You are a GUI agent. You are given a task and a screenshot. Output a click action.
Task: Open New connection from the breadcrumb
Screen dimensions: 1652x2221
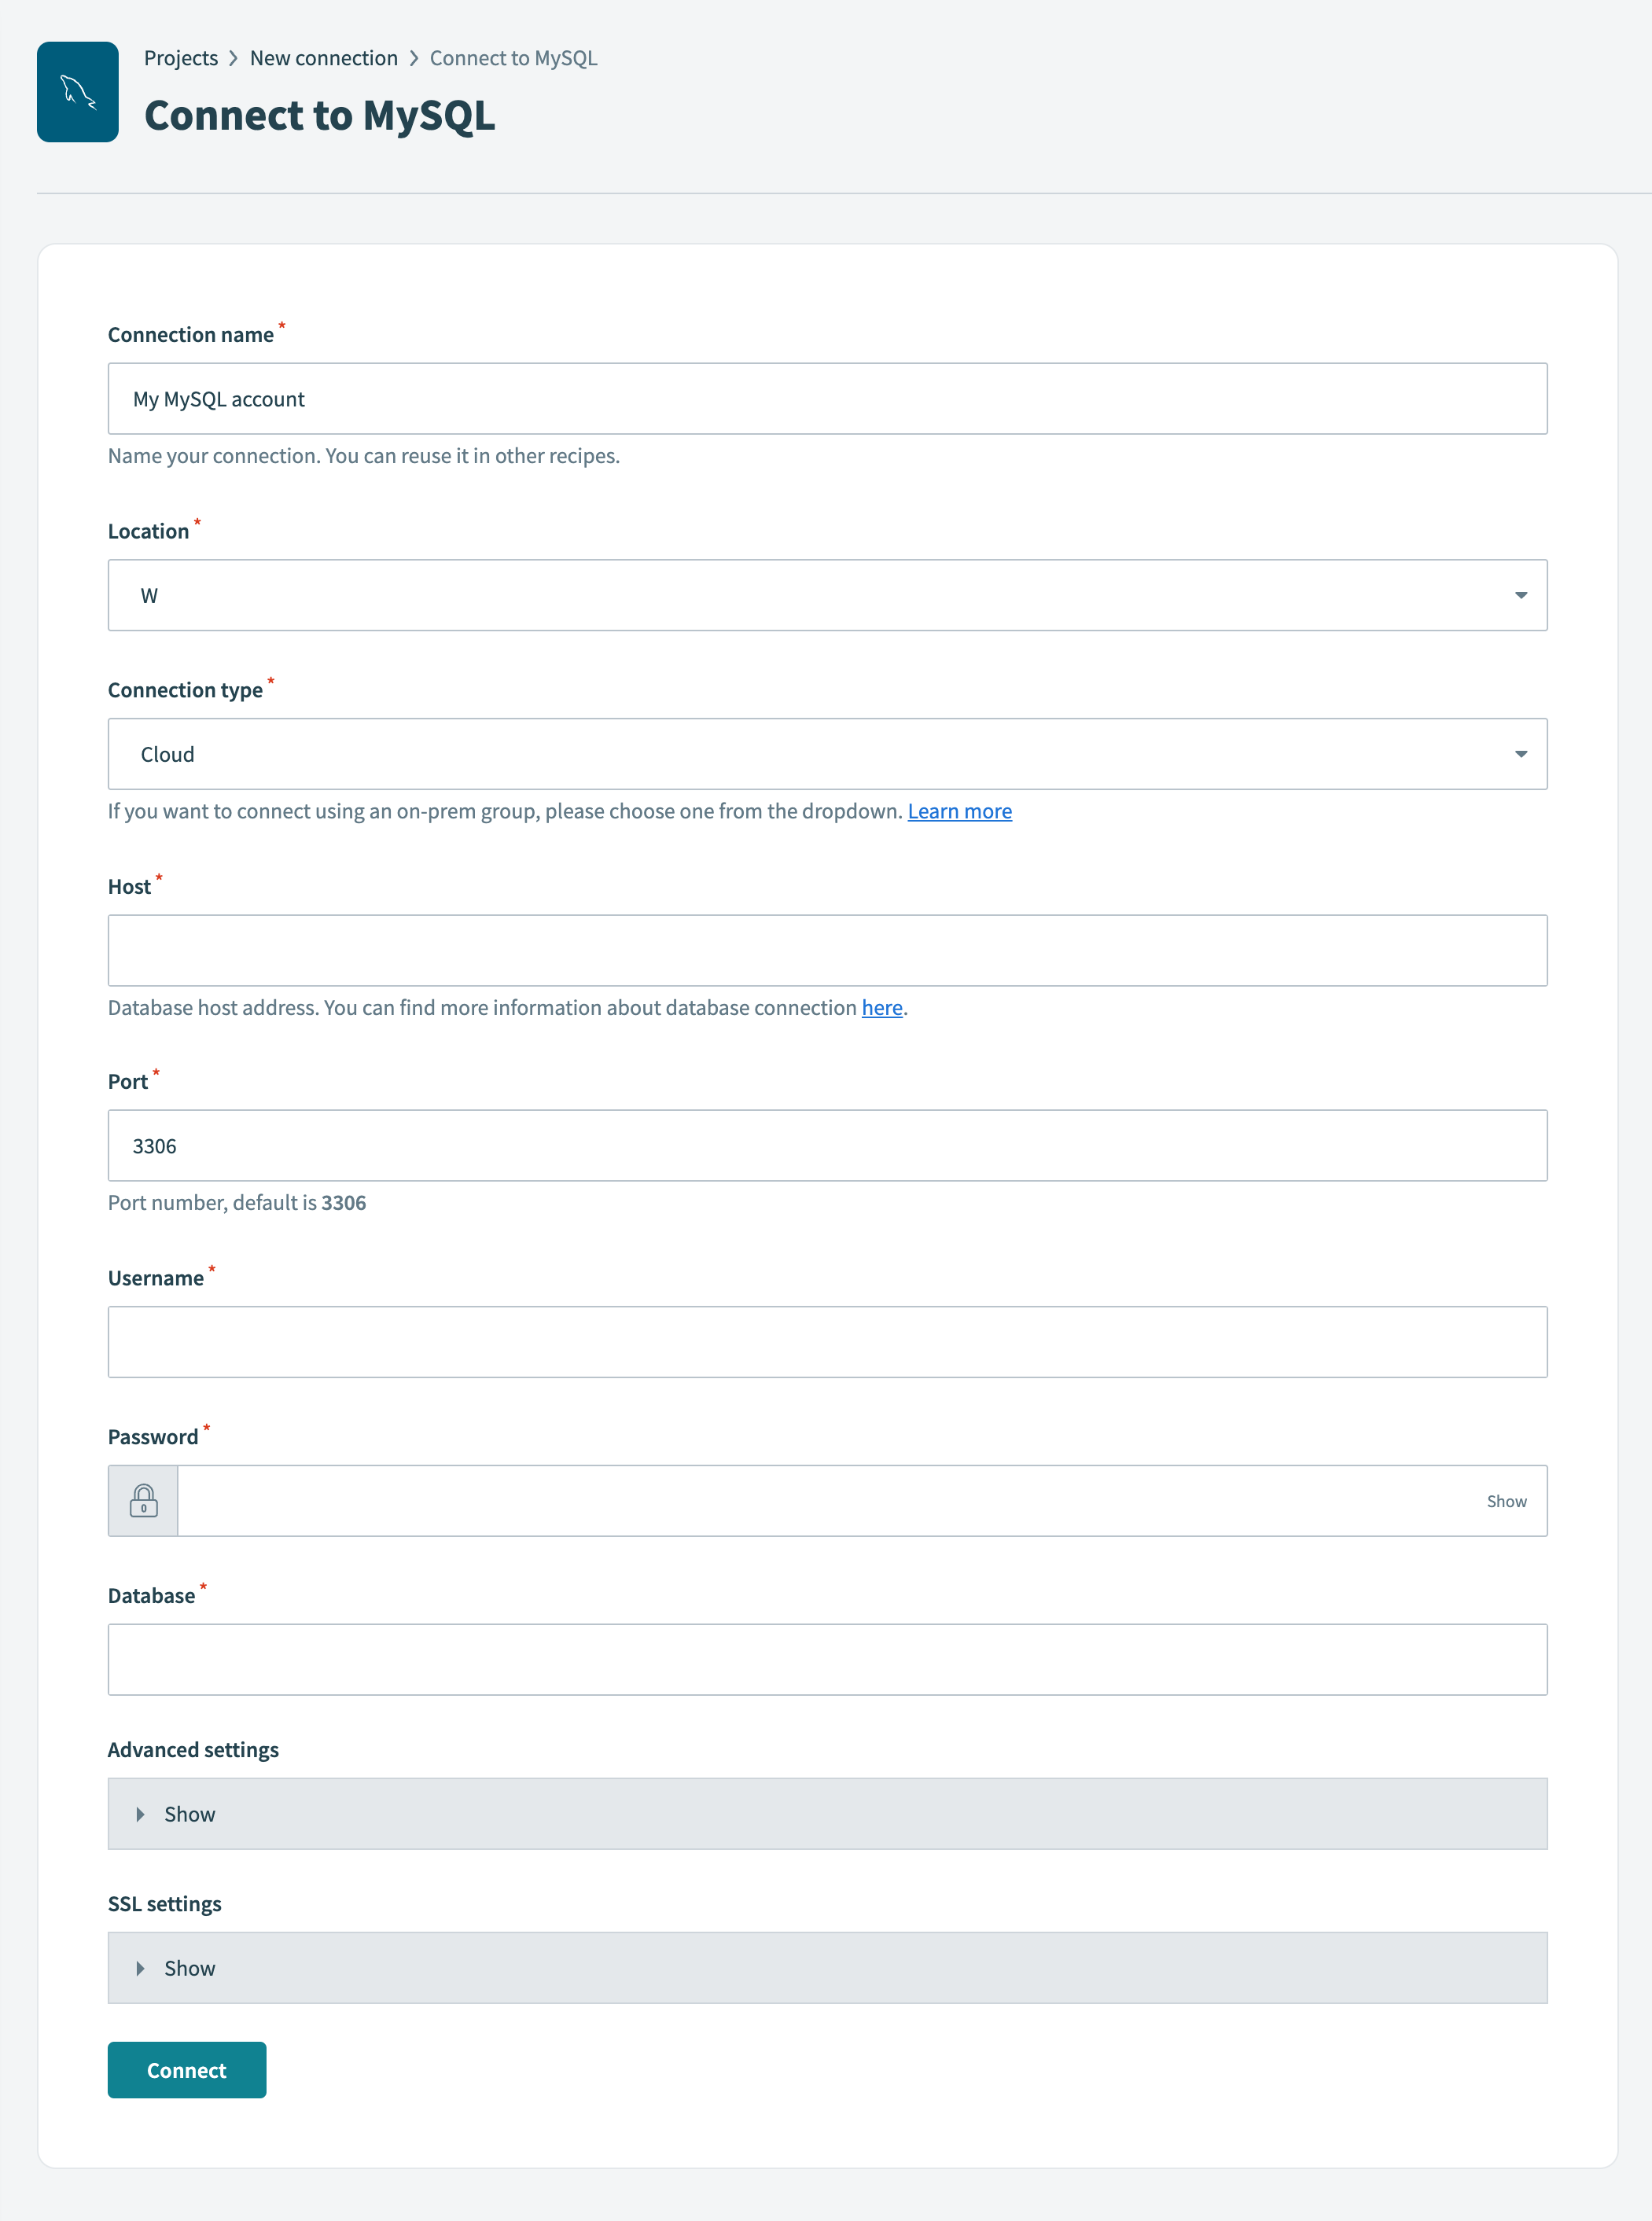(x=323, y=57)
